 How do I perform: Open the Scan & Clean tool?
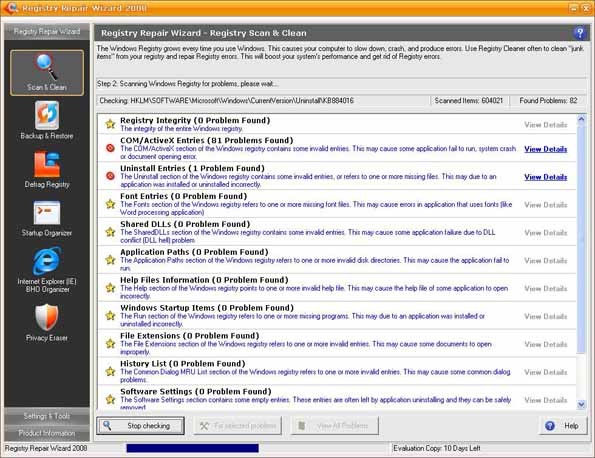pos(47,72)
